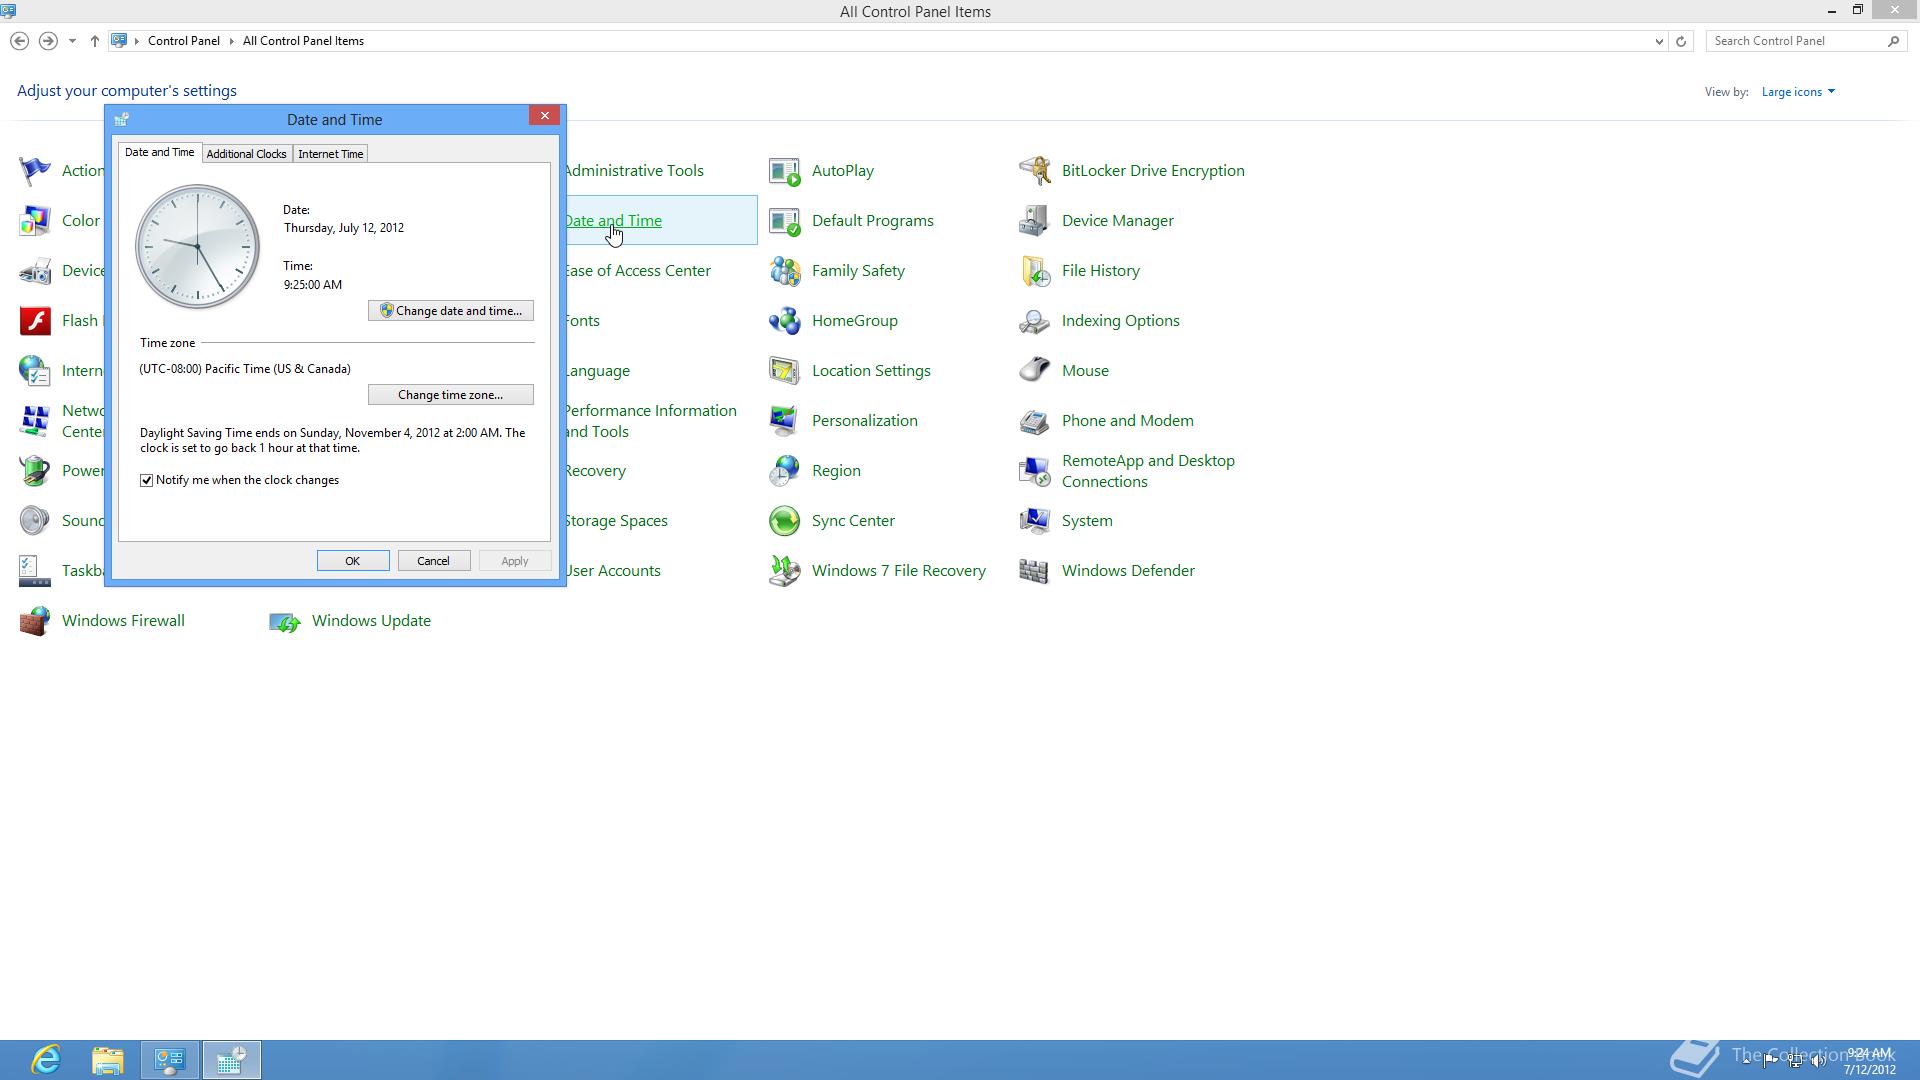
Task: Open the Ease of Access Center link
Action: [x=638, y=271]
